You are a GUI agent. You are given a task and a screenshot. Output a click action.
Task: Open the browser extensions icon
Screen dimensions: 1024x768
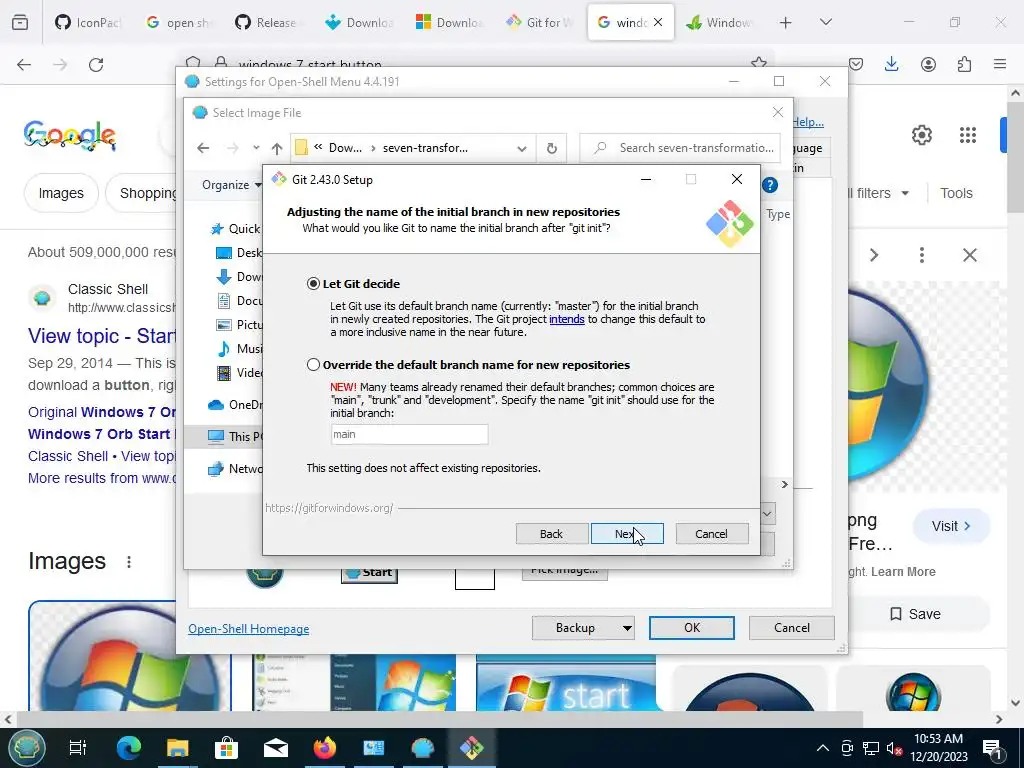click(964, 64)
